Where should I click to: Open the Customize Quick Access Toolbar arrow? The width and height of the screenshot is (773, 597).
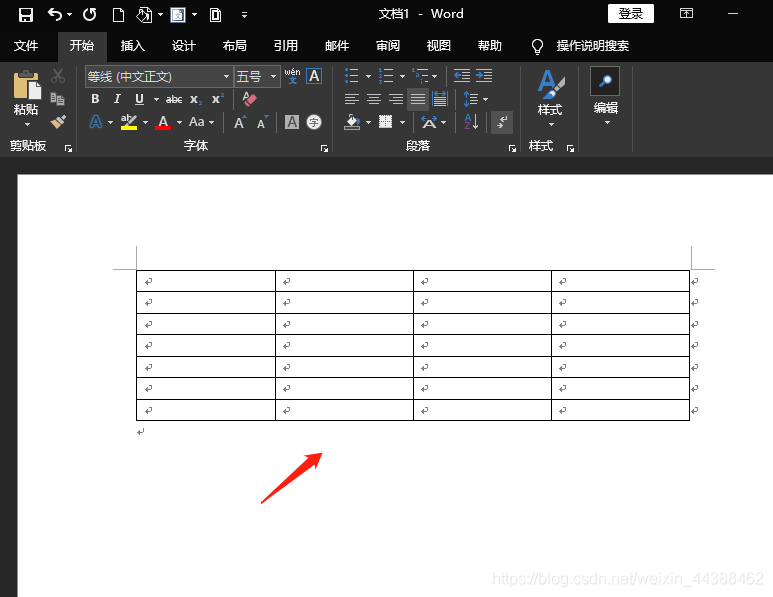tap(244, 15)
